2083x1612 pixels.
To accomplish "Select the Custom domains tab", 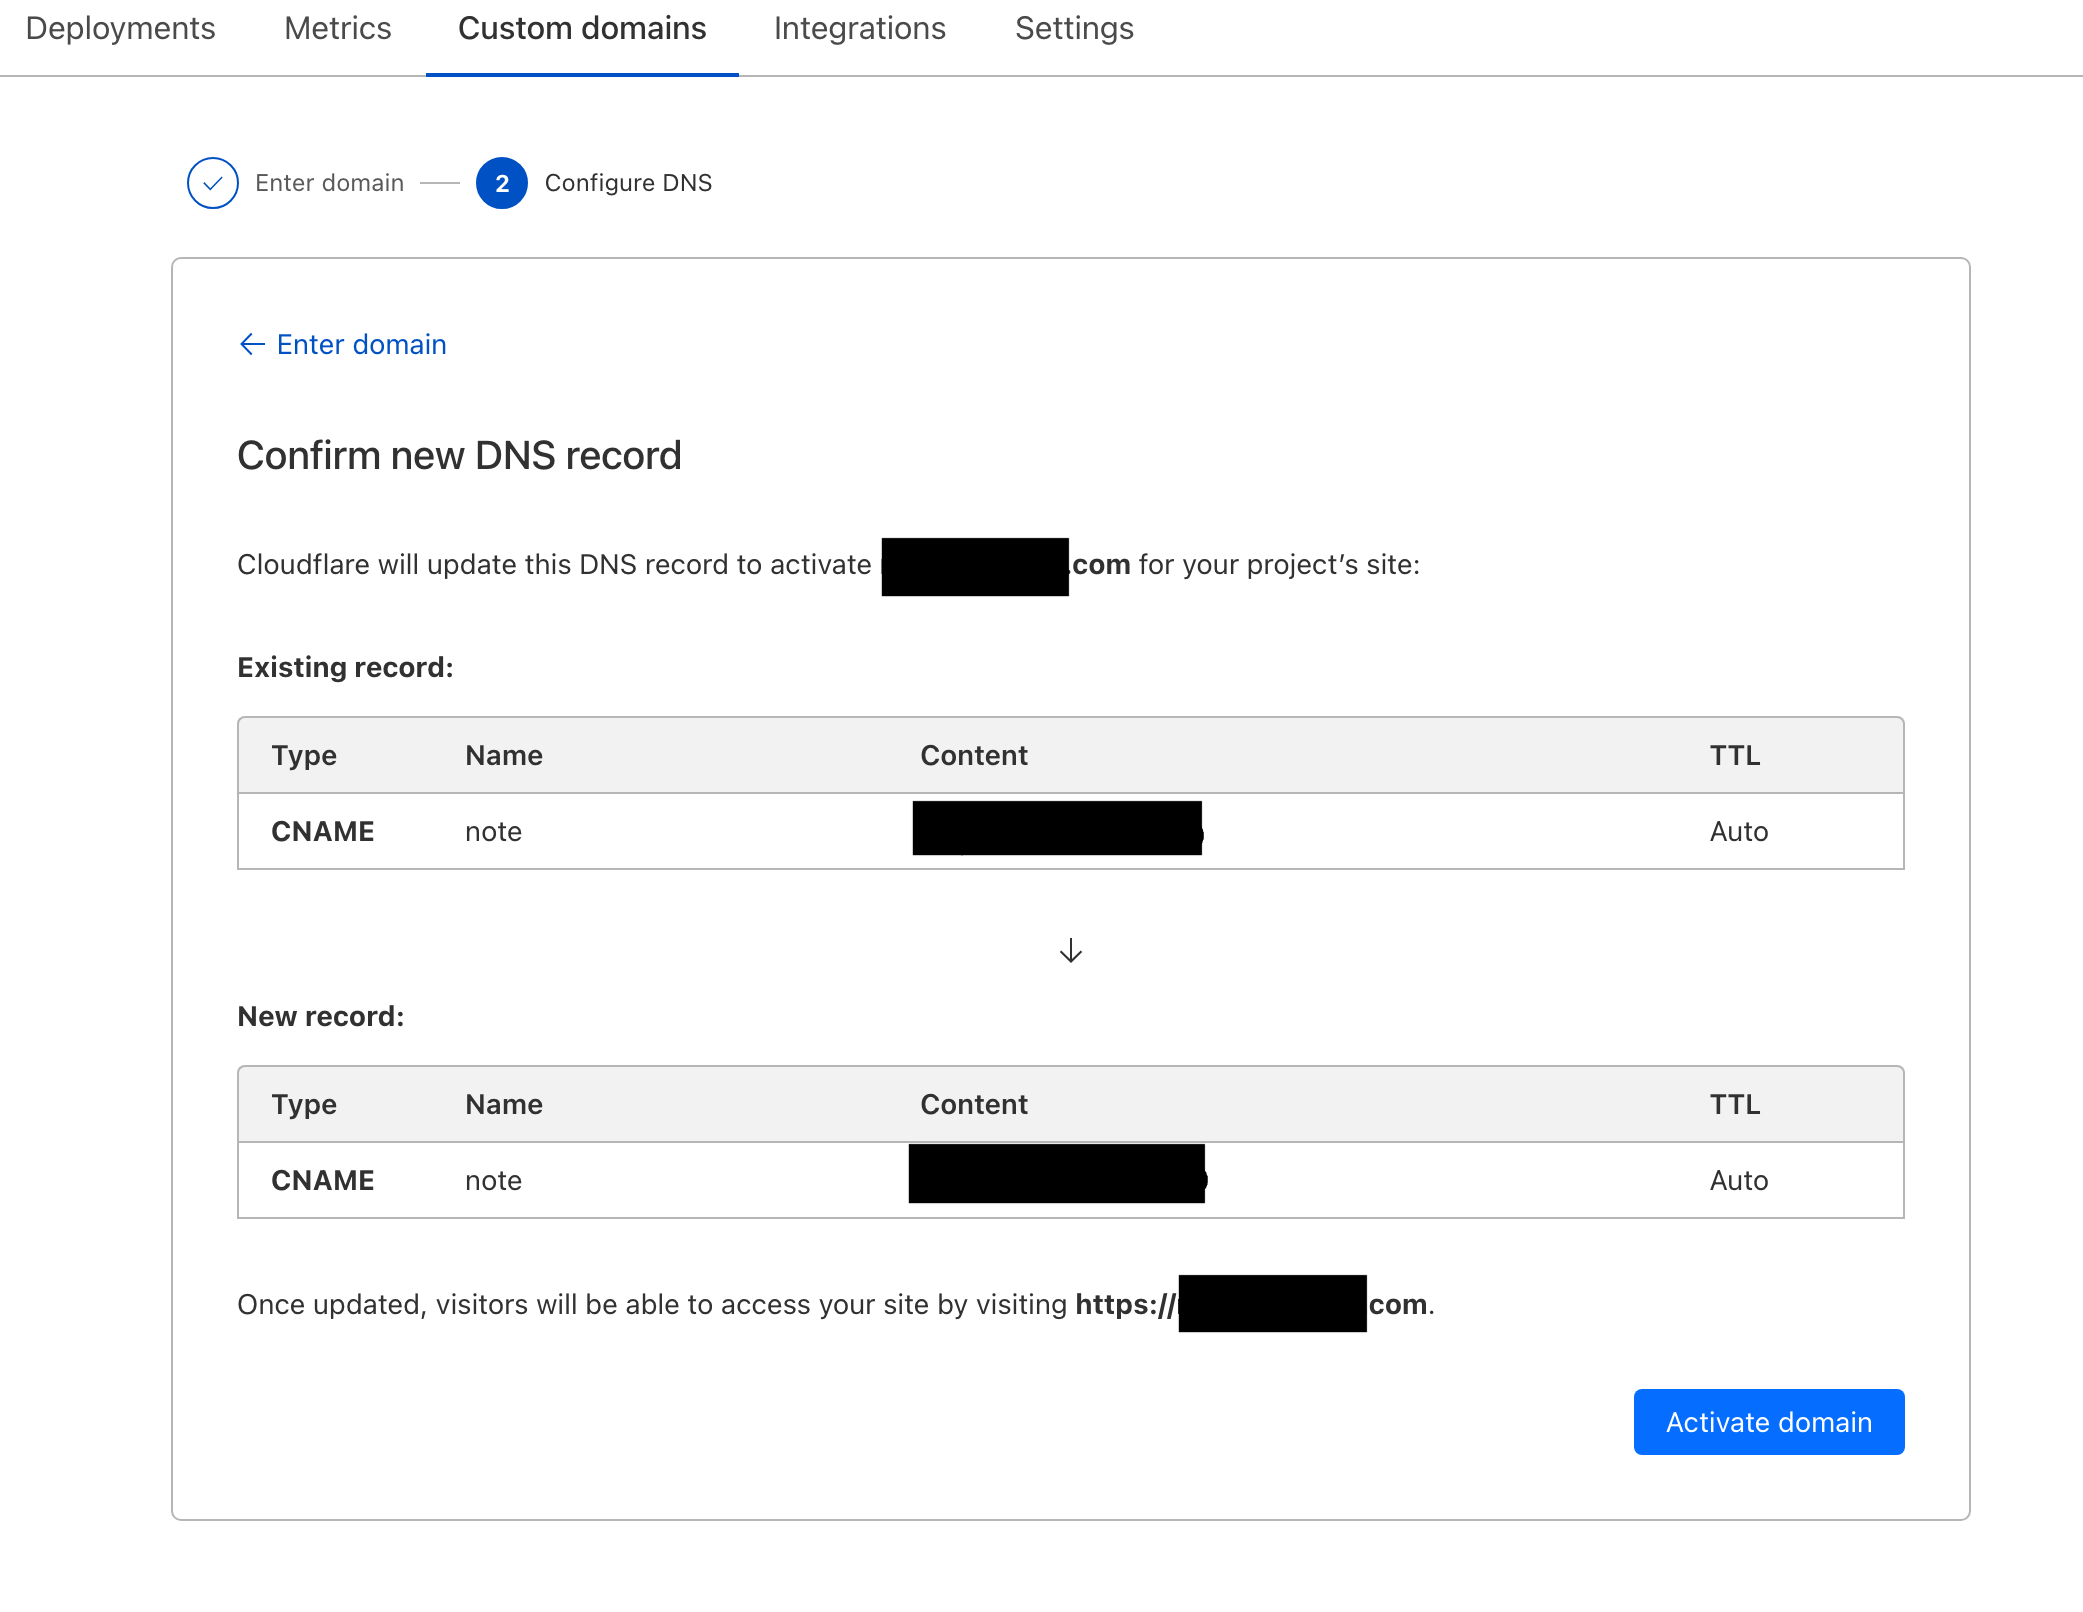I will click(582, 29).
